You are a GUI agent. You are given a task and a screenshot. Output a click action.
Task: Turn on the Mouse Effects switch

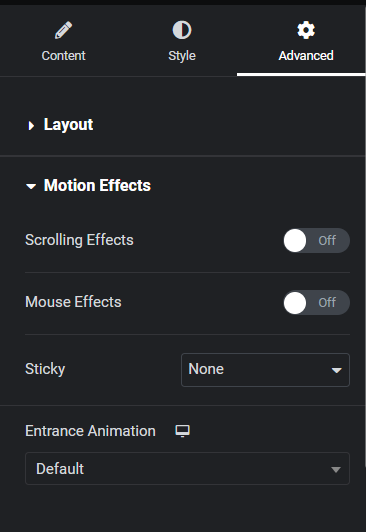tap(316, 303)
